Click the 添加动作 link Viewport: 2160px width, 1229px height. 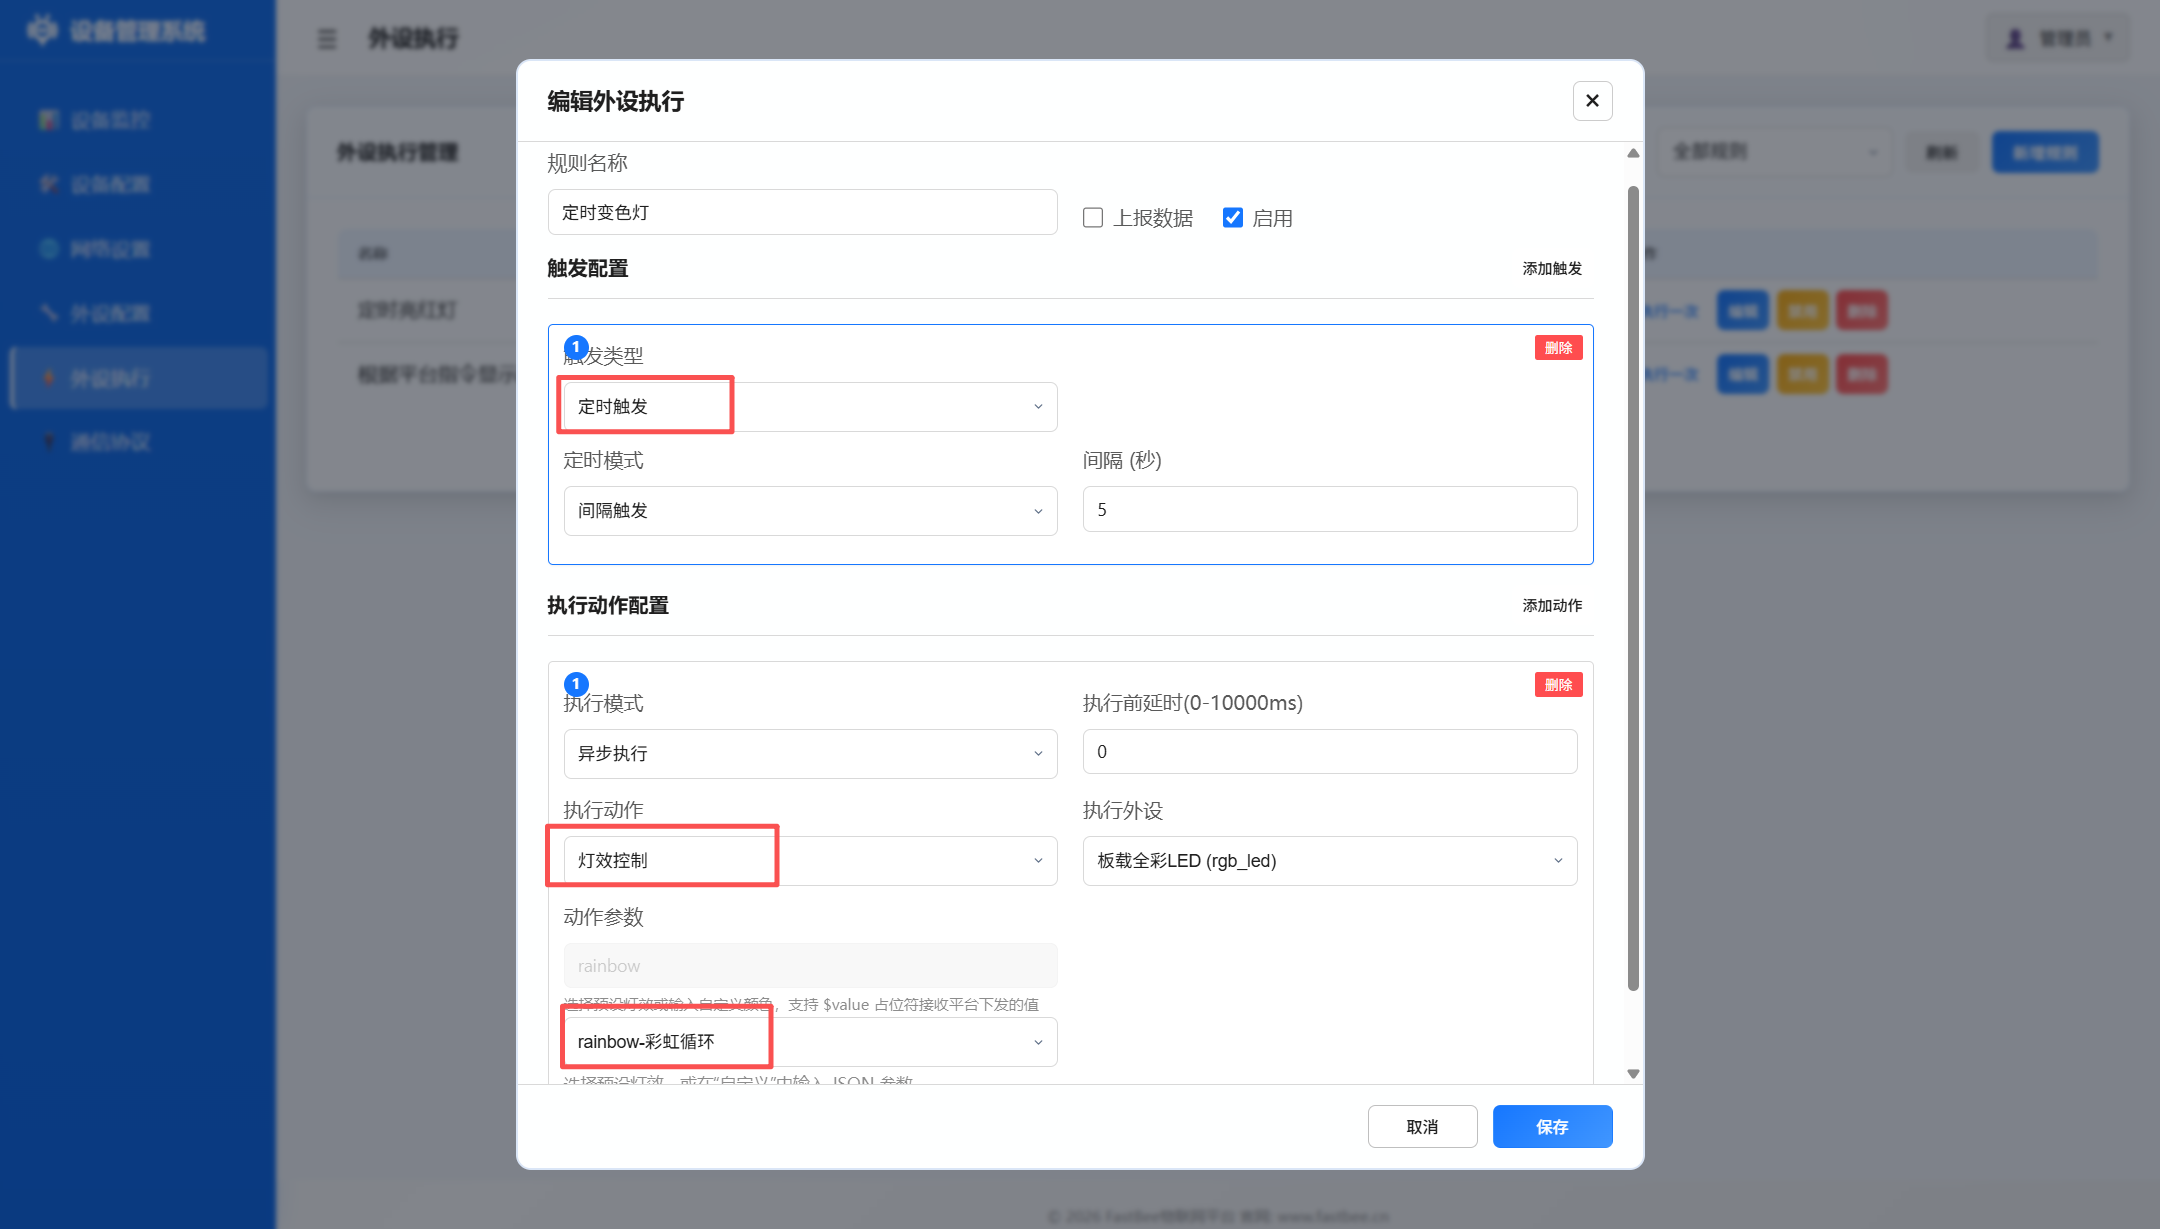pos(1552,605)
